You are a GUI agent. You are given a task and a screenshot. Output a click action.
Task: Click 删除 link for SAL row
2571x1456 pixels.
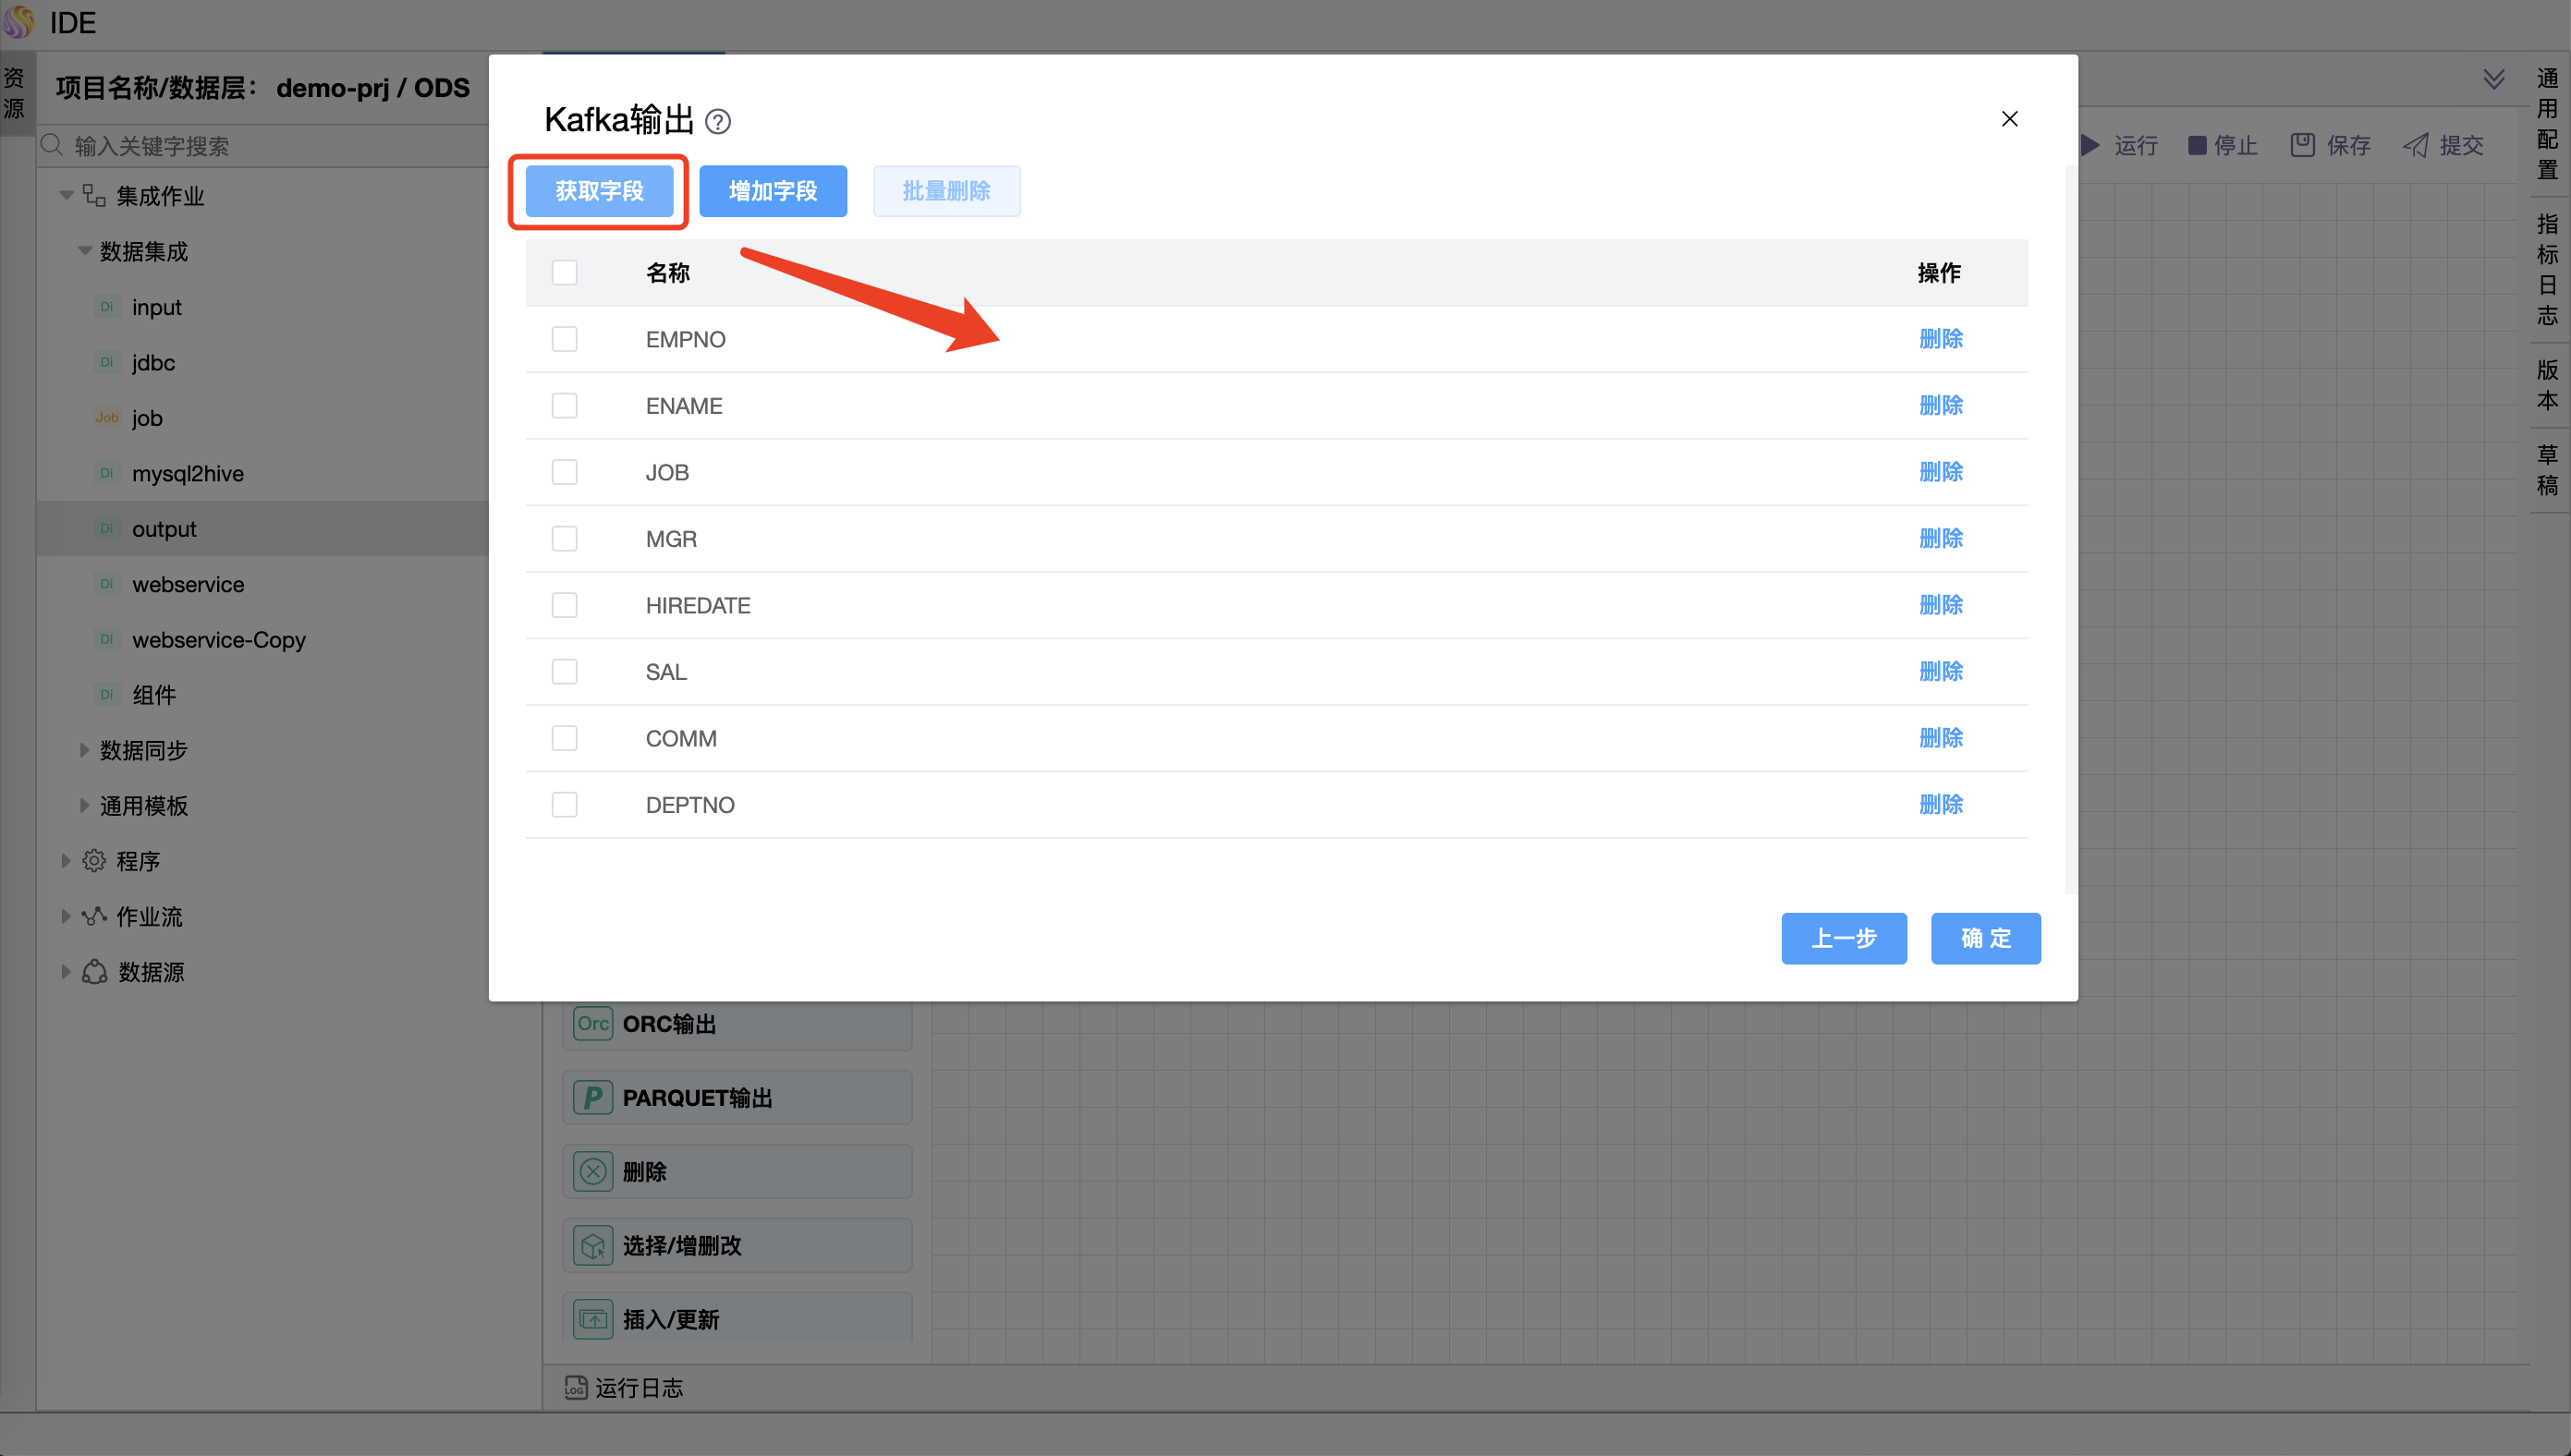coord(1940,672)
